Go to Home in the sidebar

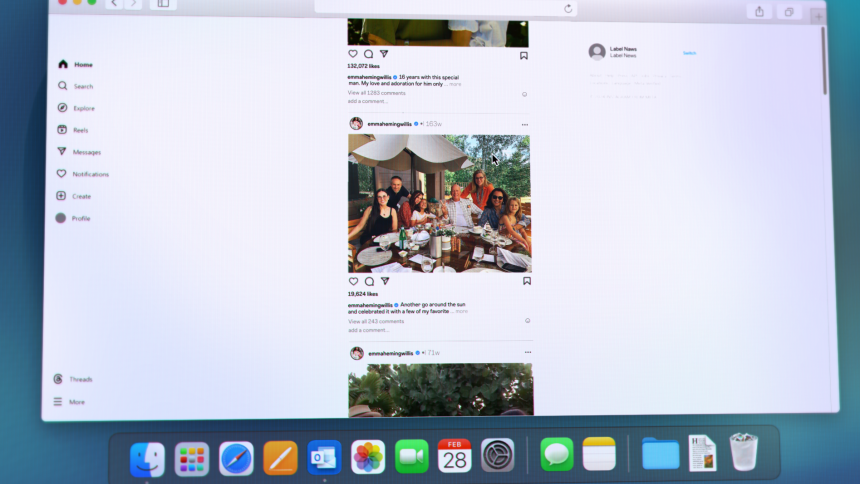click(63, 64)
